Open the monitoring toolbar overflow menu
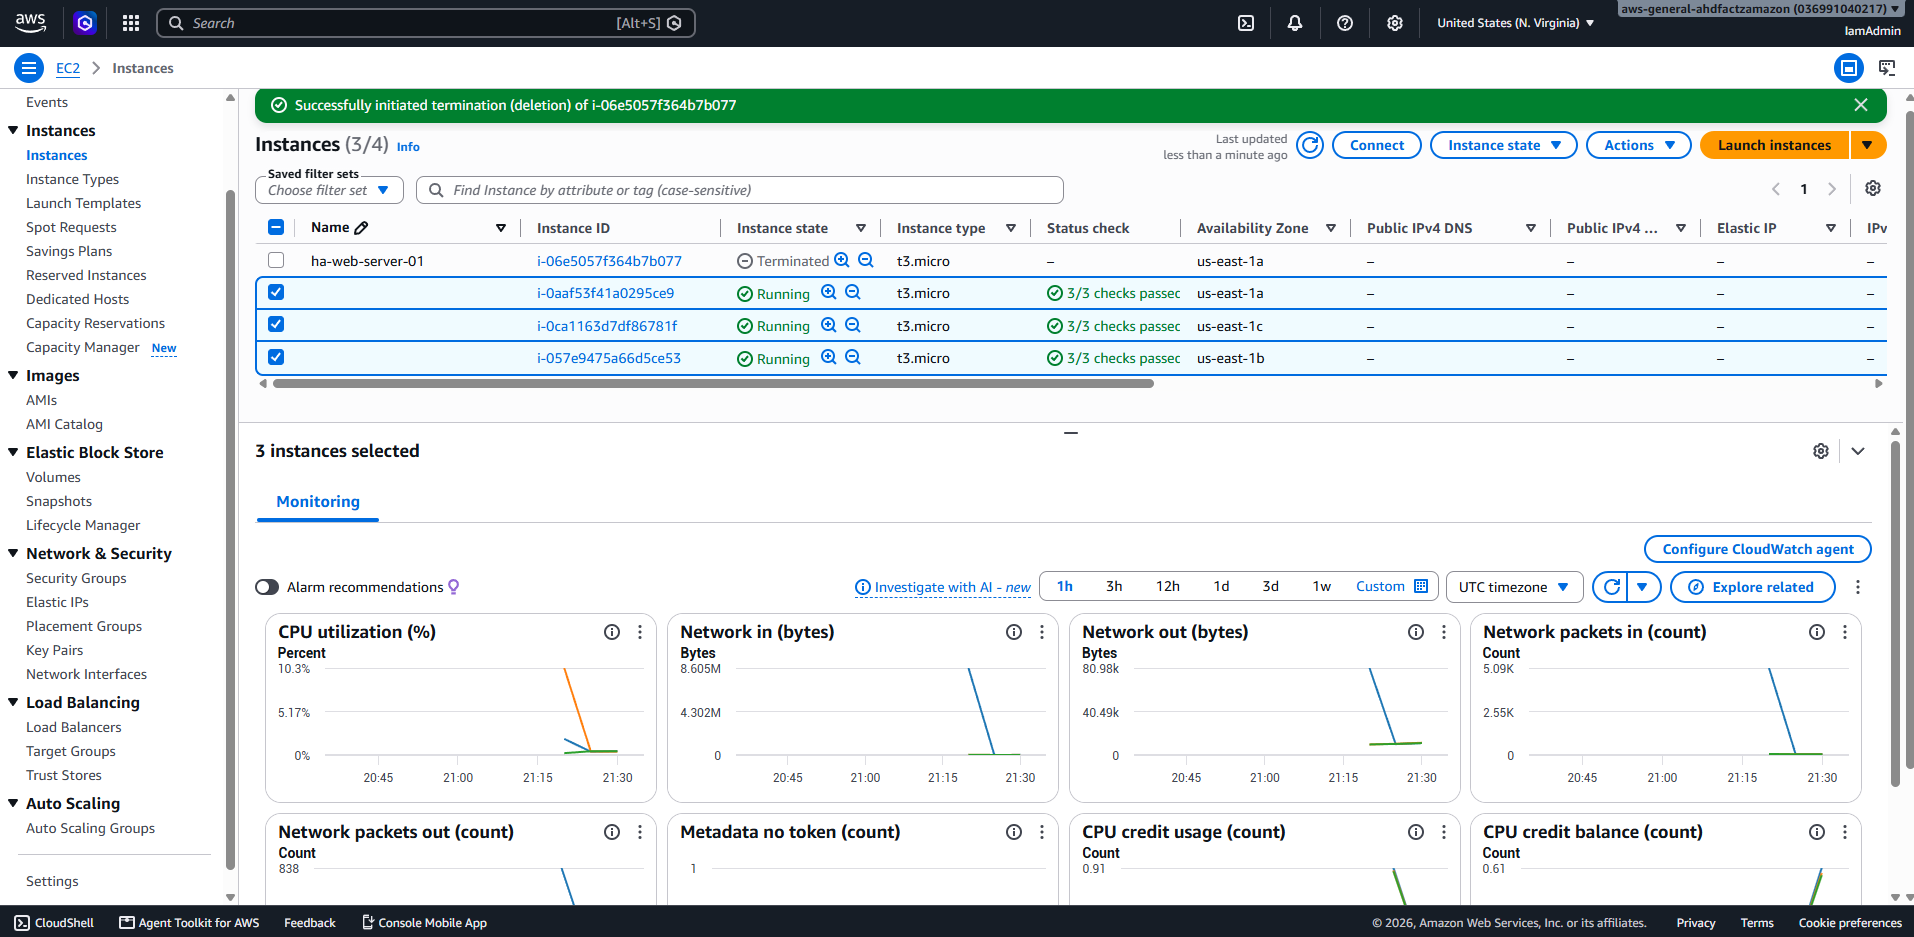Image resolution: width=1914 pixels, height=937 pixels. click(1858, 587)
